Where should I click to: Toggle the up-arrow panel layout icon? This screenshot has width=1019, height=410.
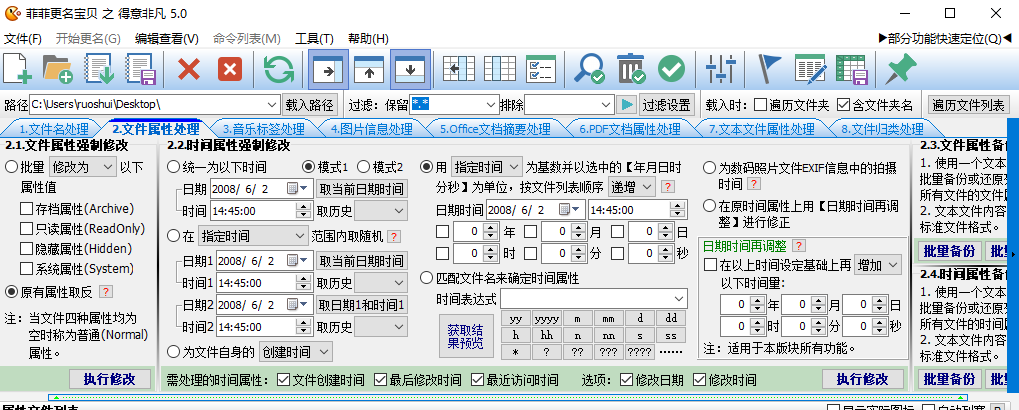(369, 69)
